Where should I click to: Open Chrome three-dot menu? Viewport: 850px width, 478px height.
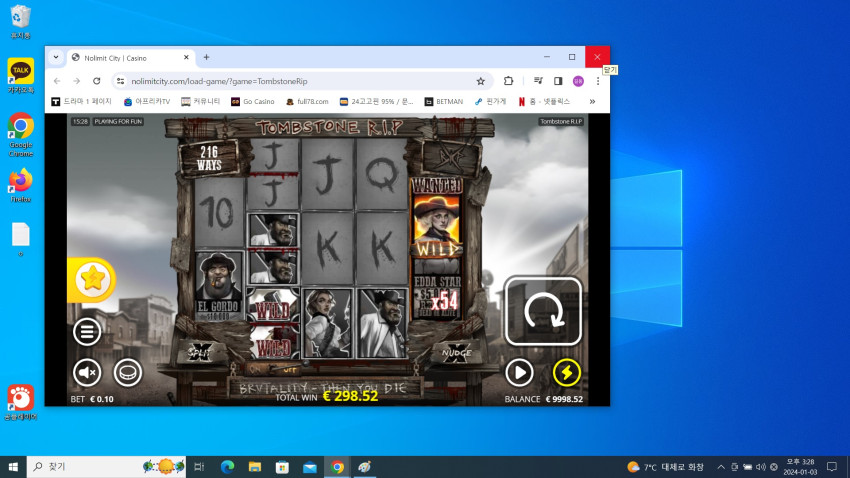(x=598, y=81)
